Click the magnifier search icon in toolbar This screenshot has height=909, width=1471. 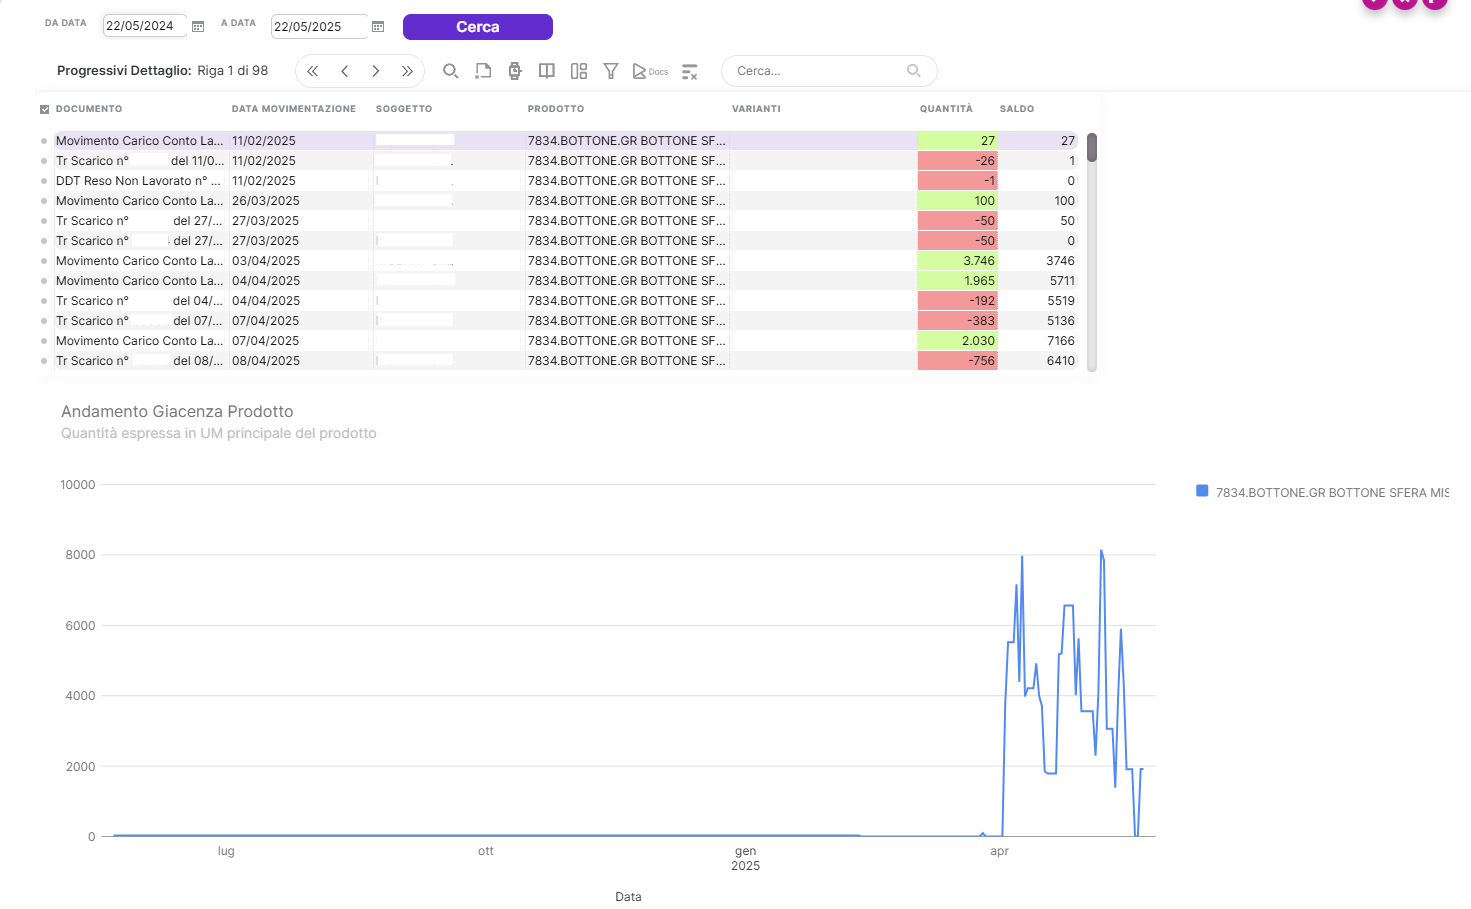click(450, 71)
